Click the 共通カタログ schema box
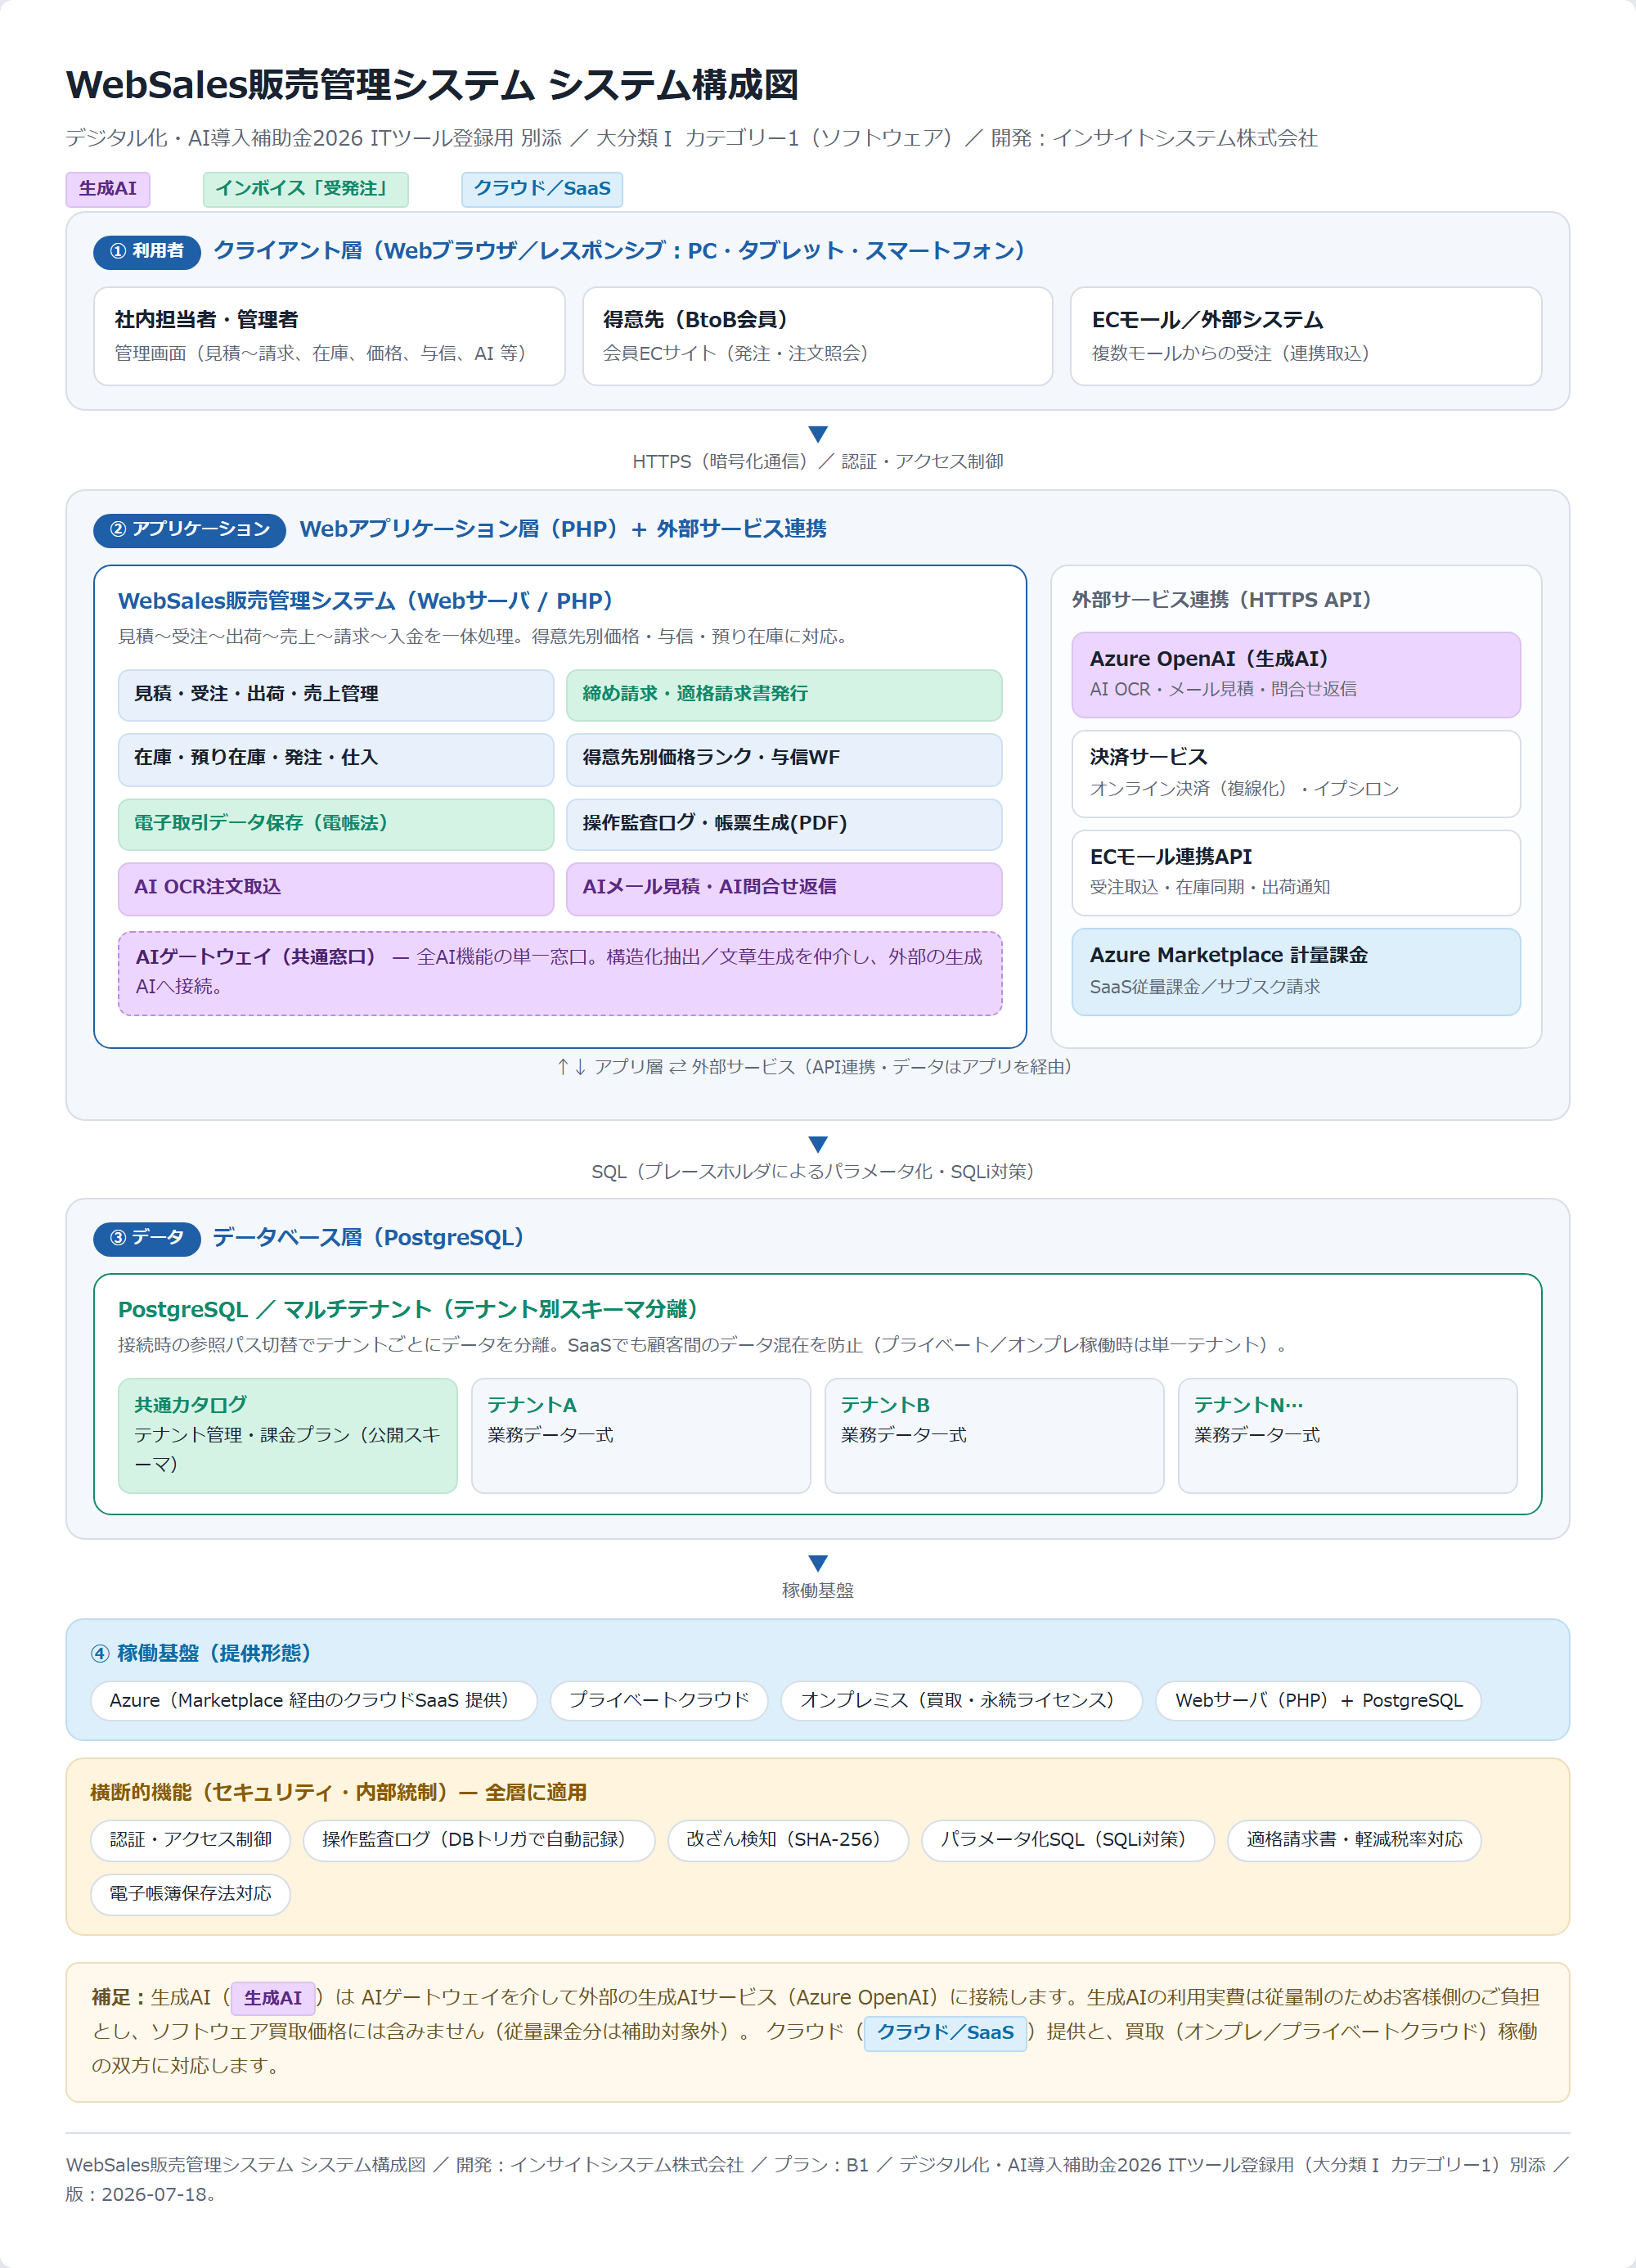 [288, 1436]
